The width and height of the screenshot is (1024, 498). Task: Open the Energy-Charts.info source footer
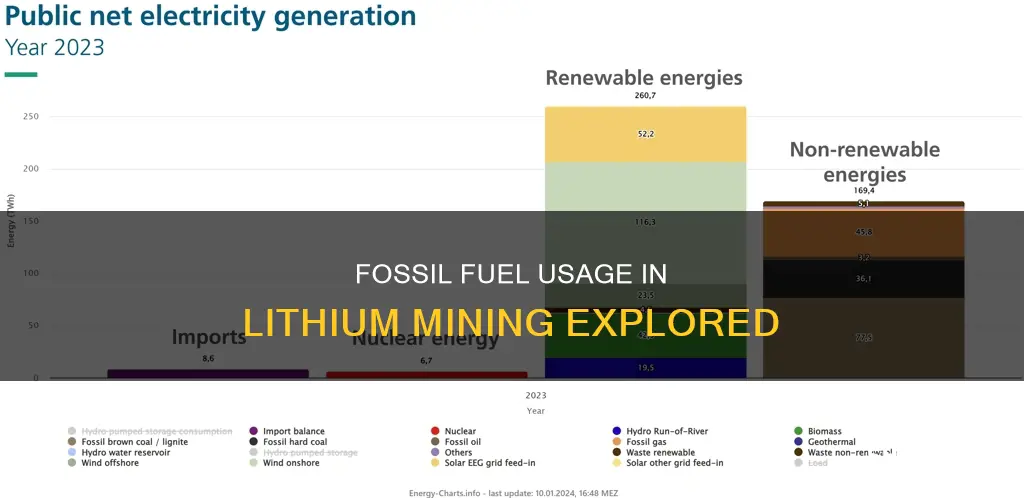(x=513, y=493)
